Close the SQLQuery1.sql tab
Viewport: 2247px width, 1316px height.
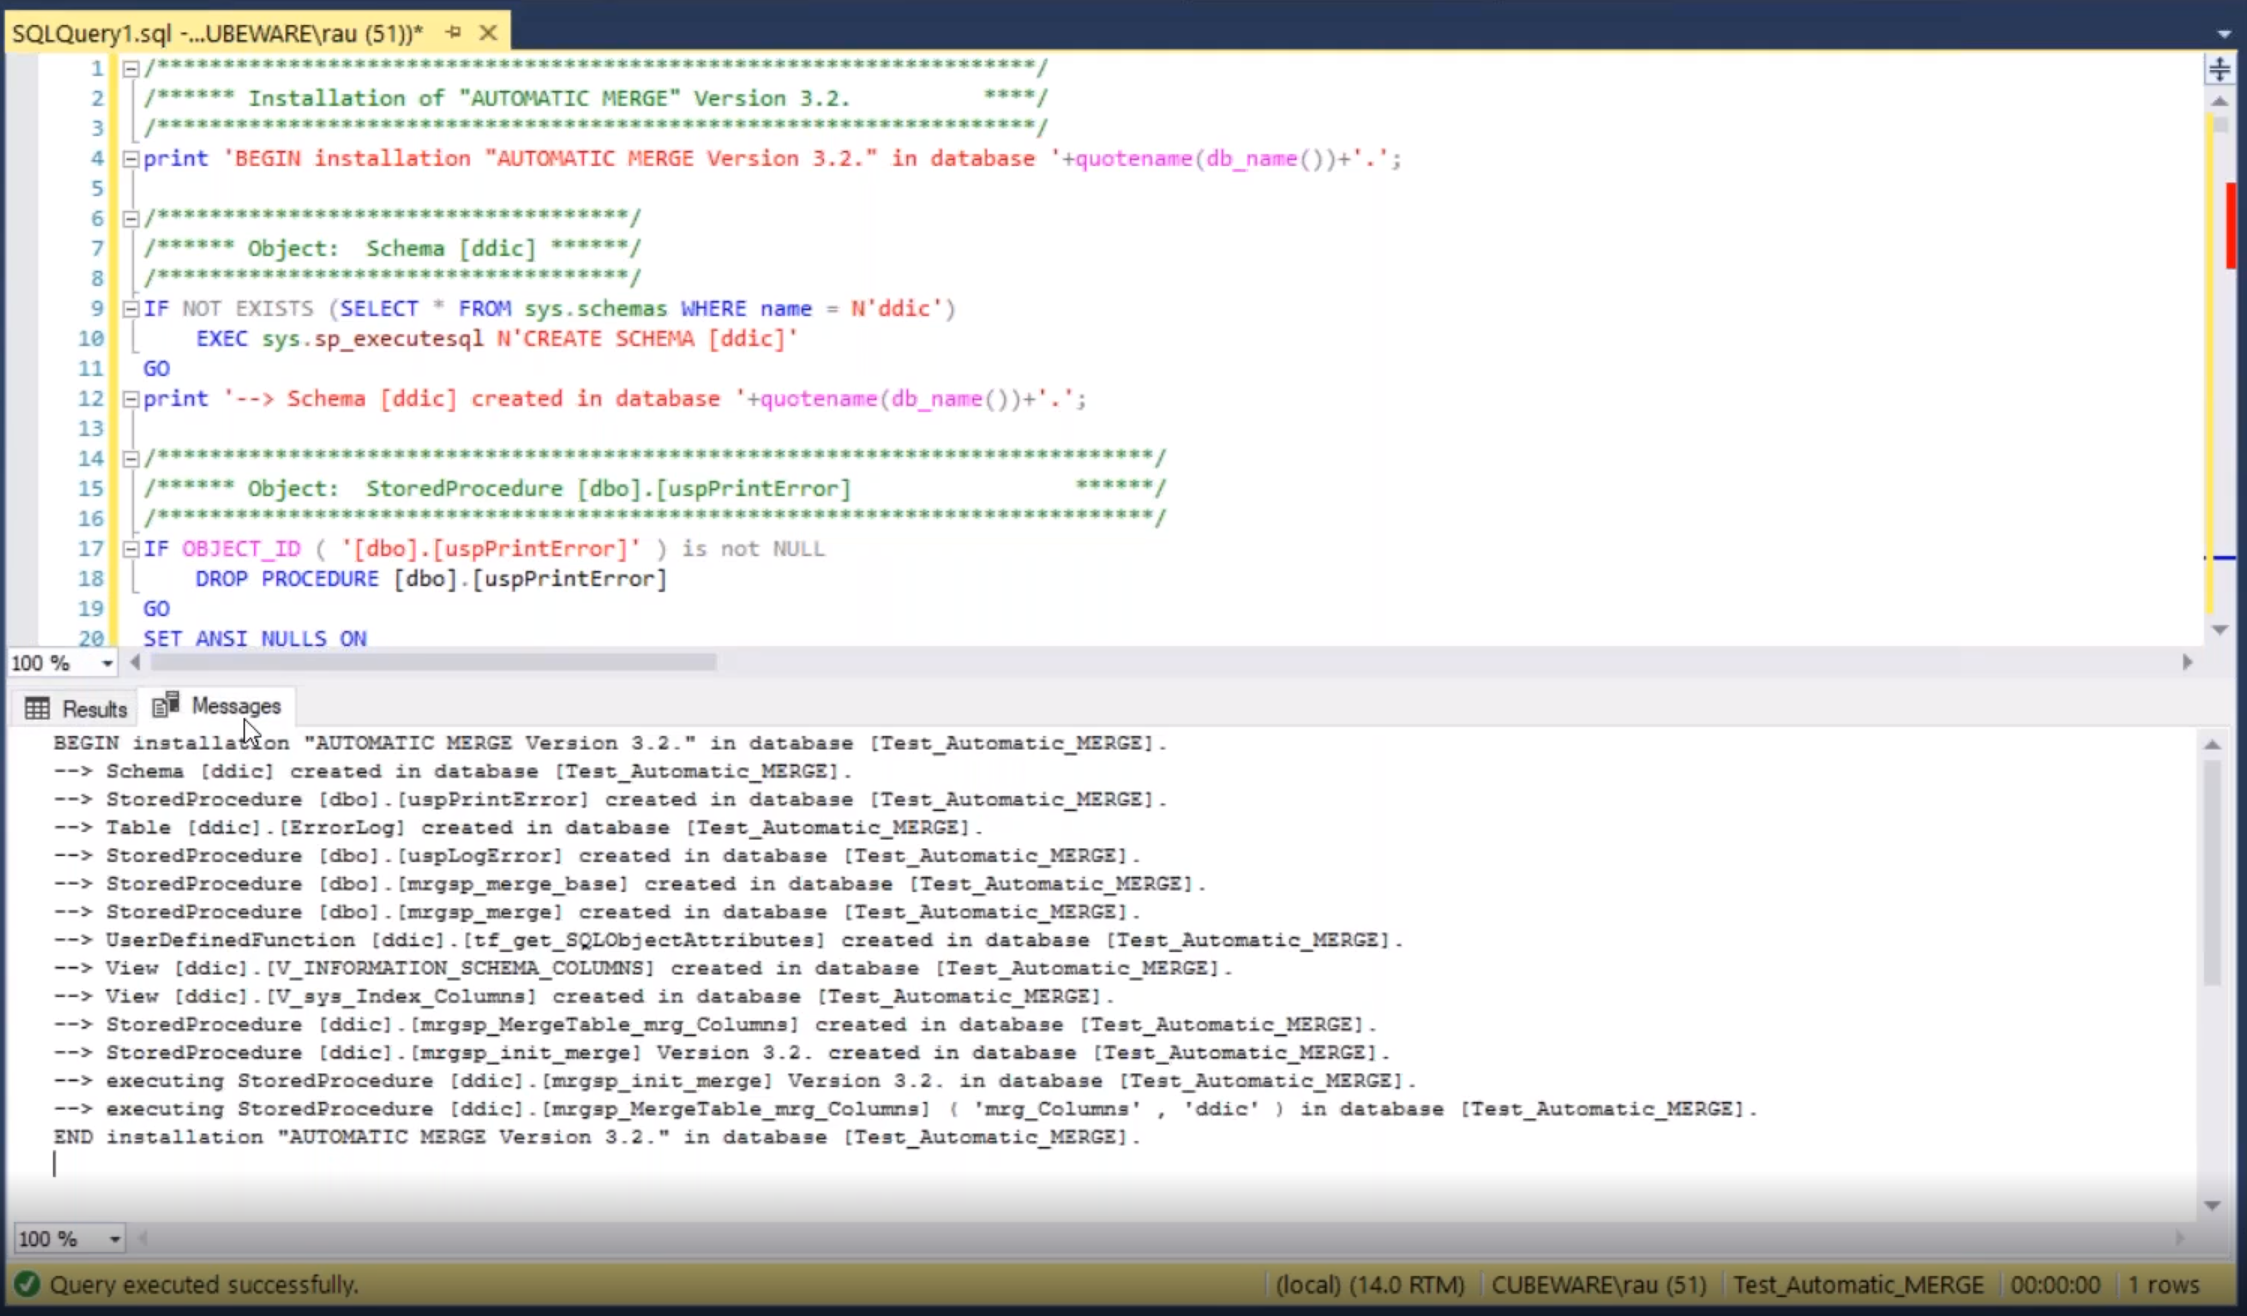pos(488,32)
